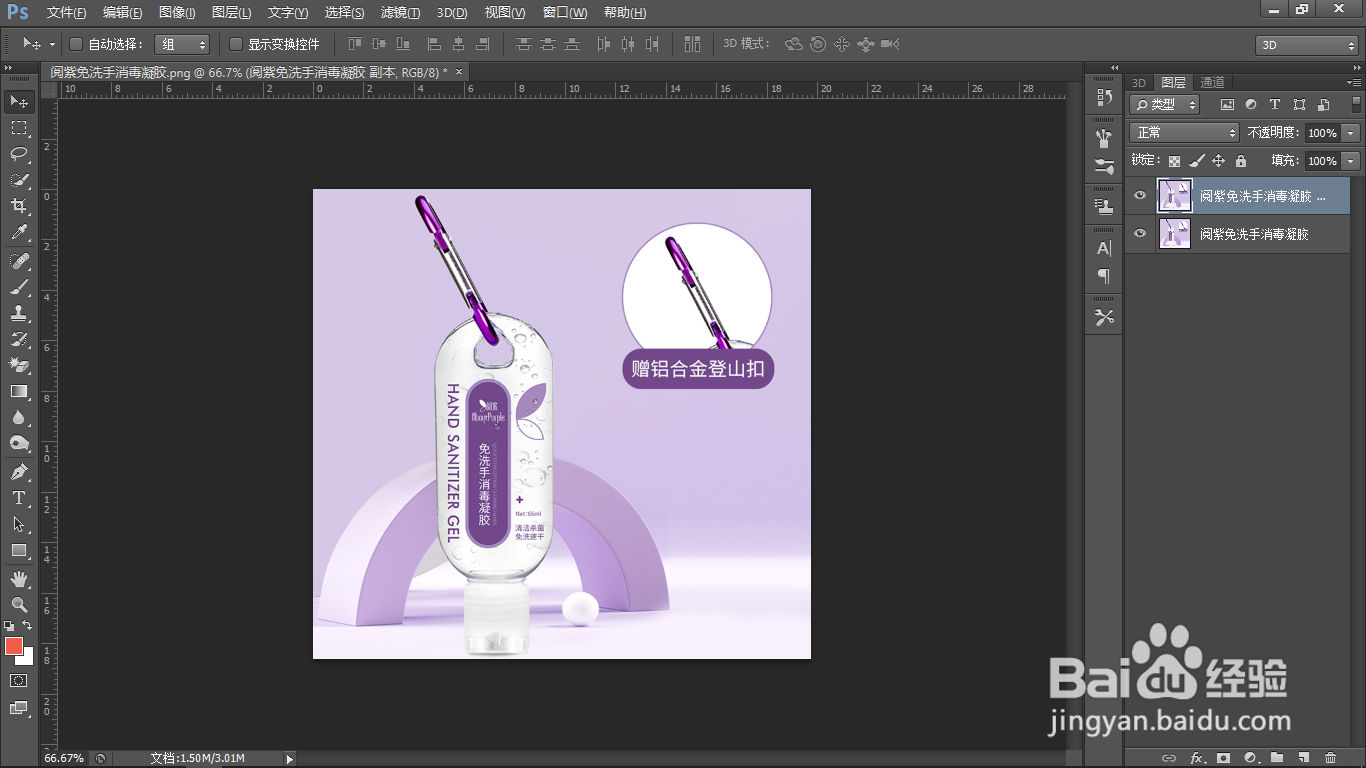Image resolution: width=1366 pixels, height=768 pixels.
Task: Open the 正常 blend mode dropdown
Action: click(x=1185, y=132)
